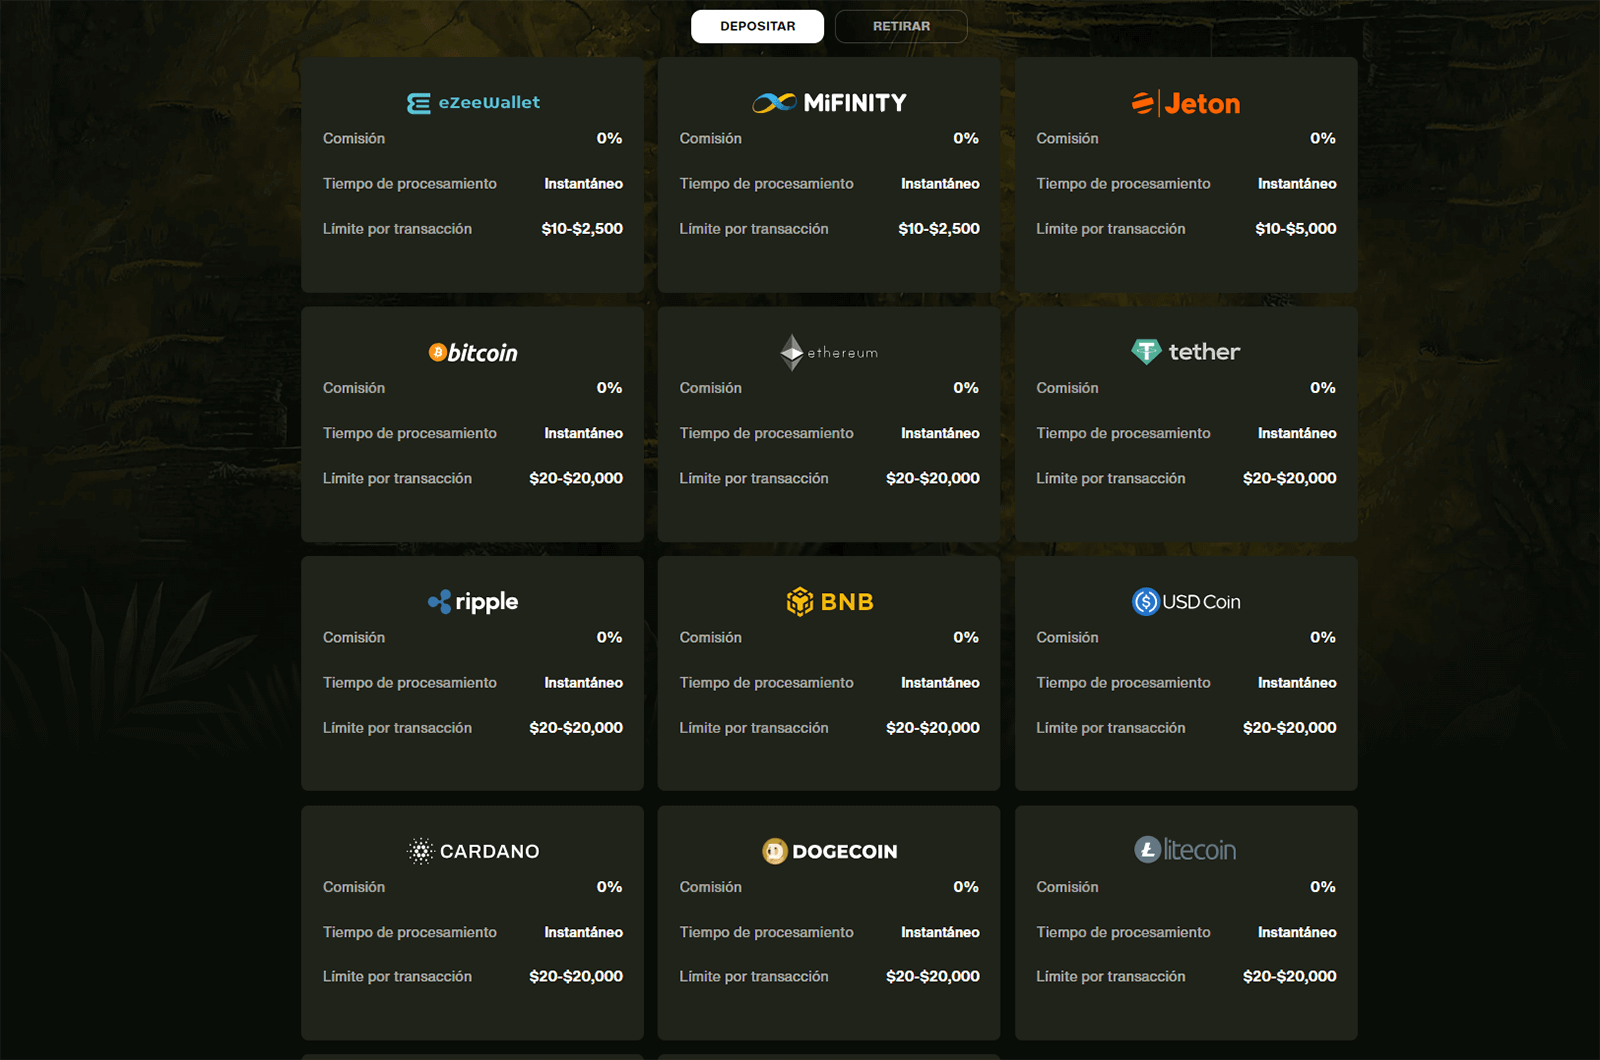Switch to the RETIRAR tab
This screenshot has width=1600, height=1060.
[901, 26]
